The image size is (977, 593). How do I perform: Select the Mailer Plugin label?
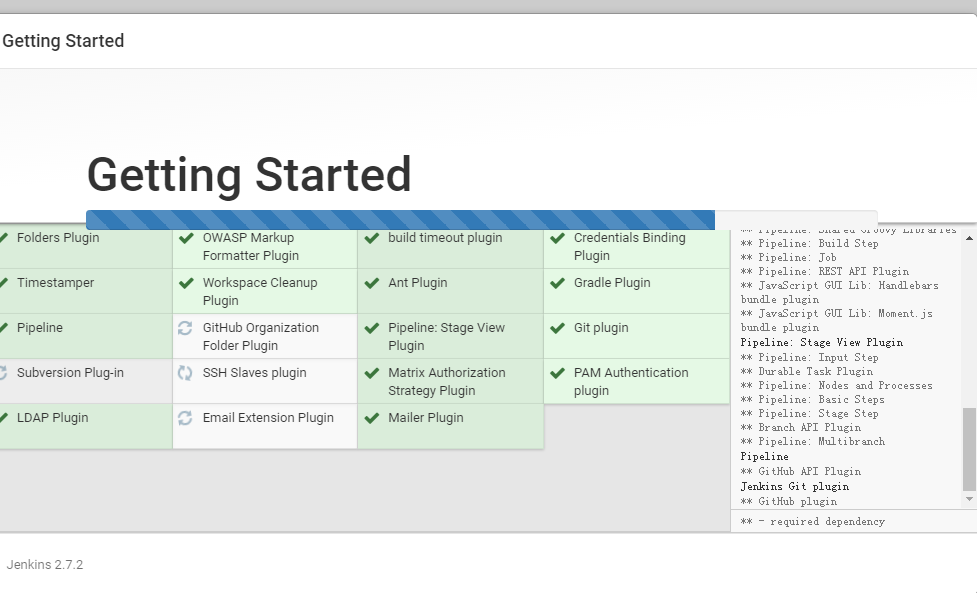tap(426, 417)
